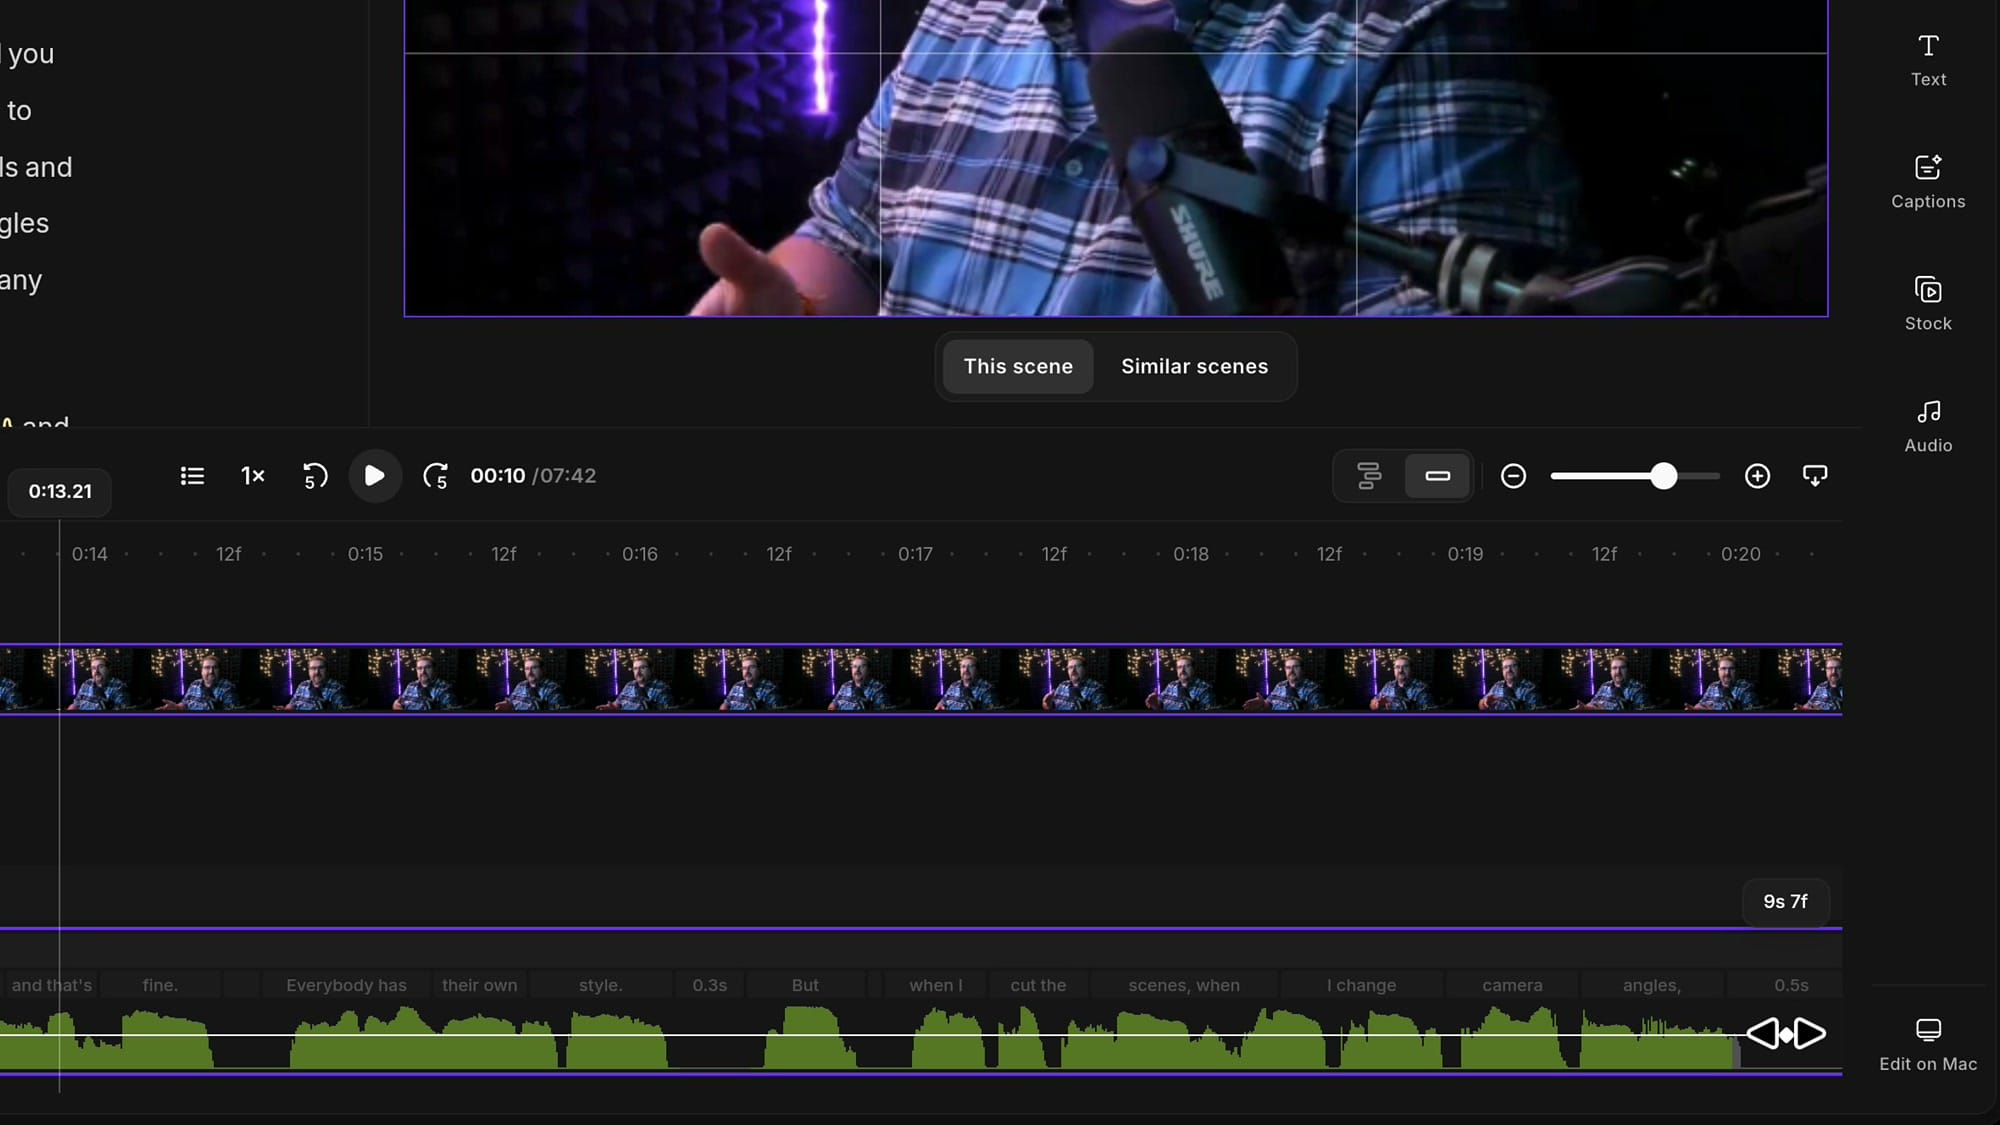Select the word chip 'and that's'
Image resolution: width=2000 pixels, height=1125 pixels.
point(50,985)
